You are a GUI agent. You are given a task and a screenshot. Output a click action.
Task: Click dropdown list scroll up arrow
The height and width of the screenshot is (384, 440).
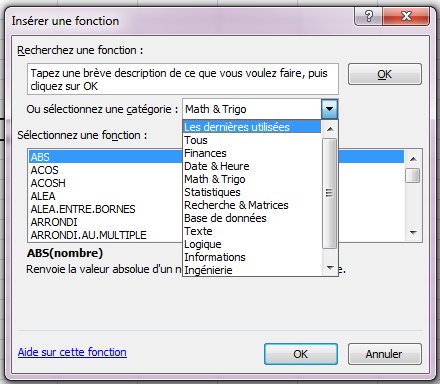tap(330, 129)
